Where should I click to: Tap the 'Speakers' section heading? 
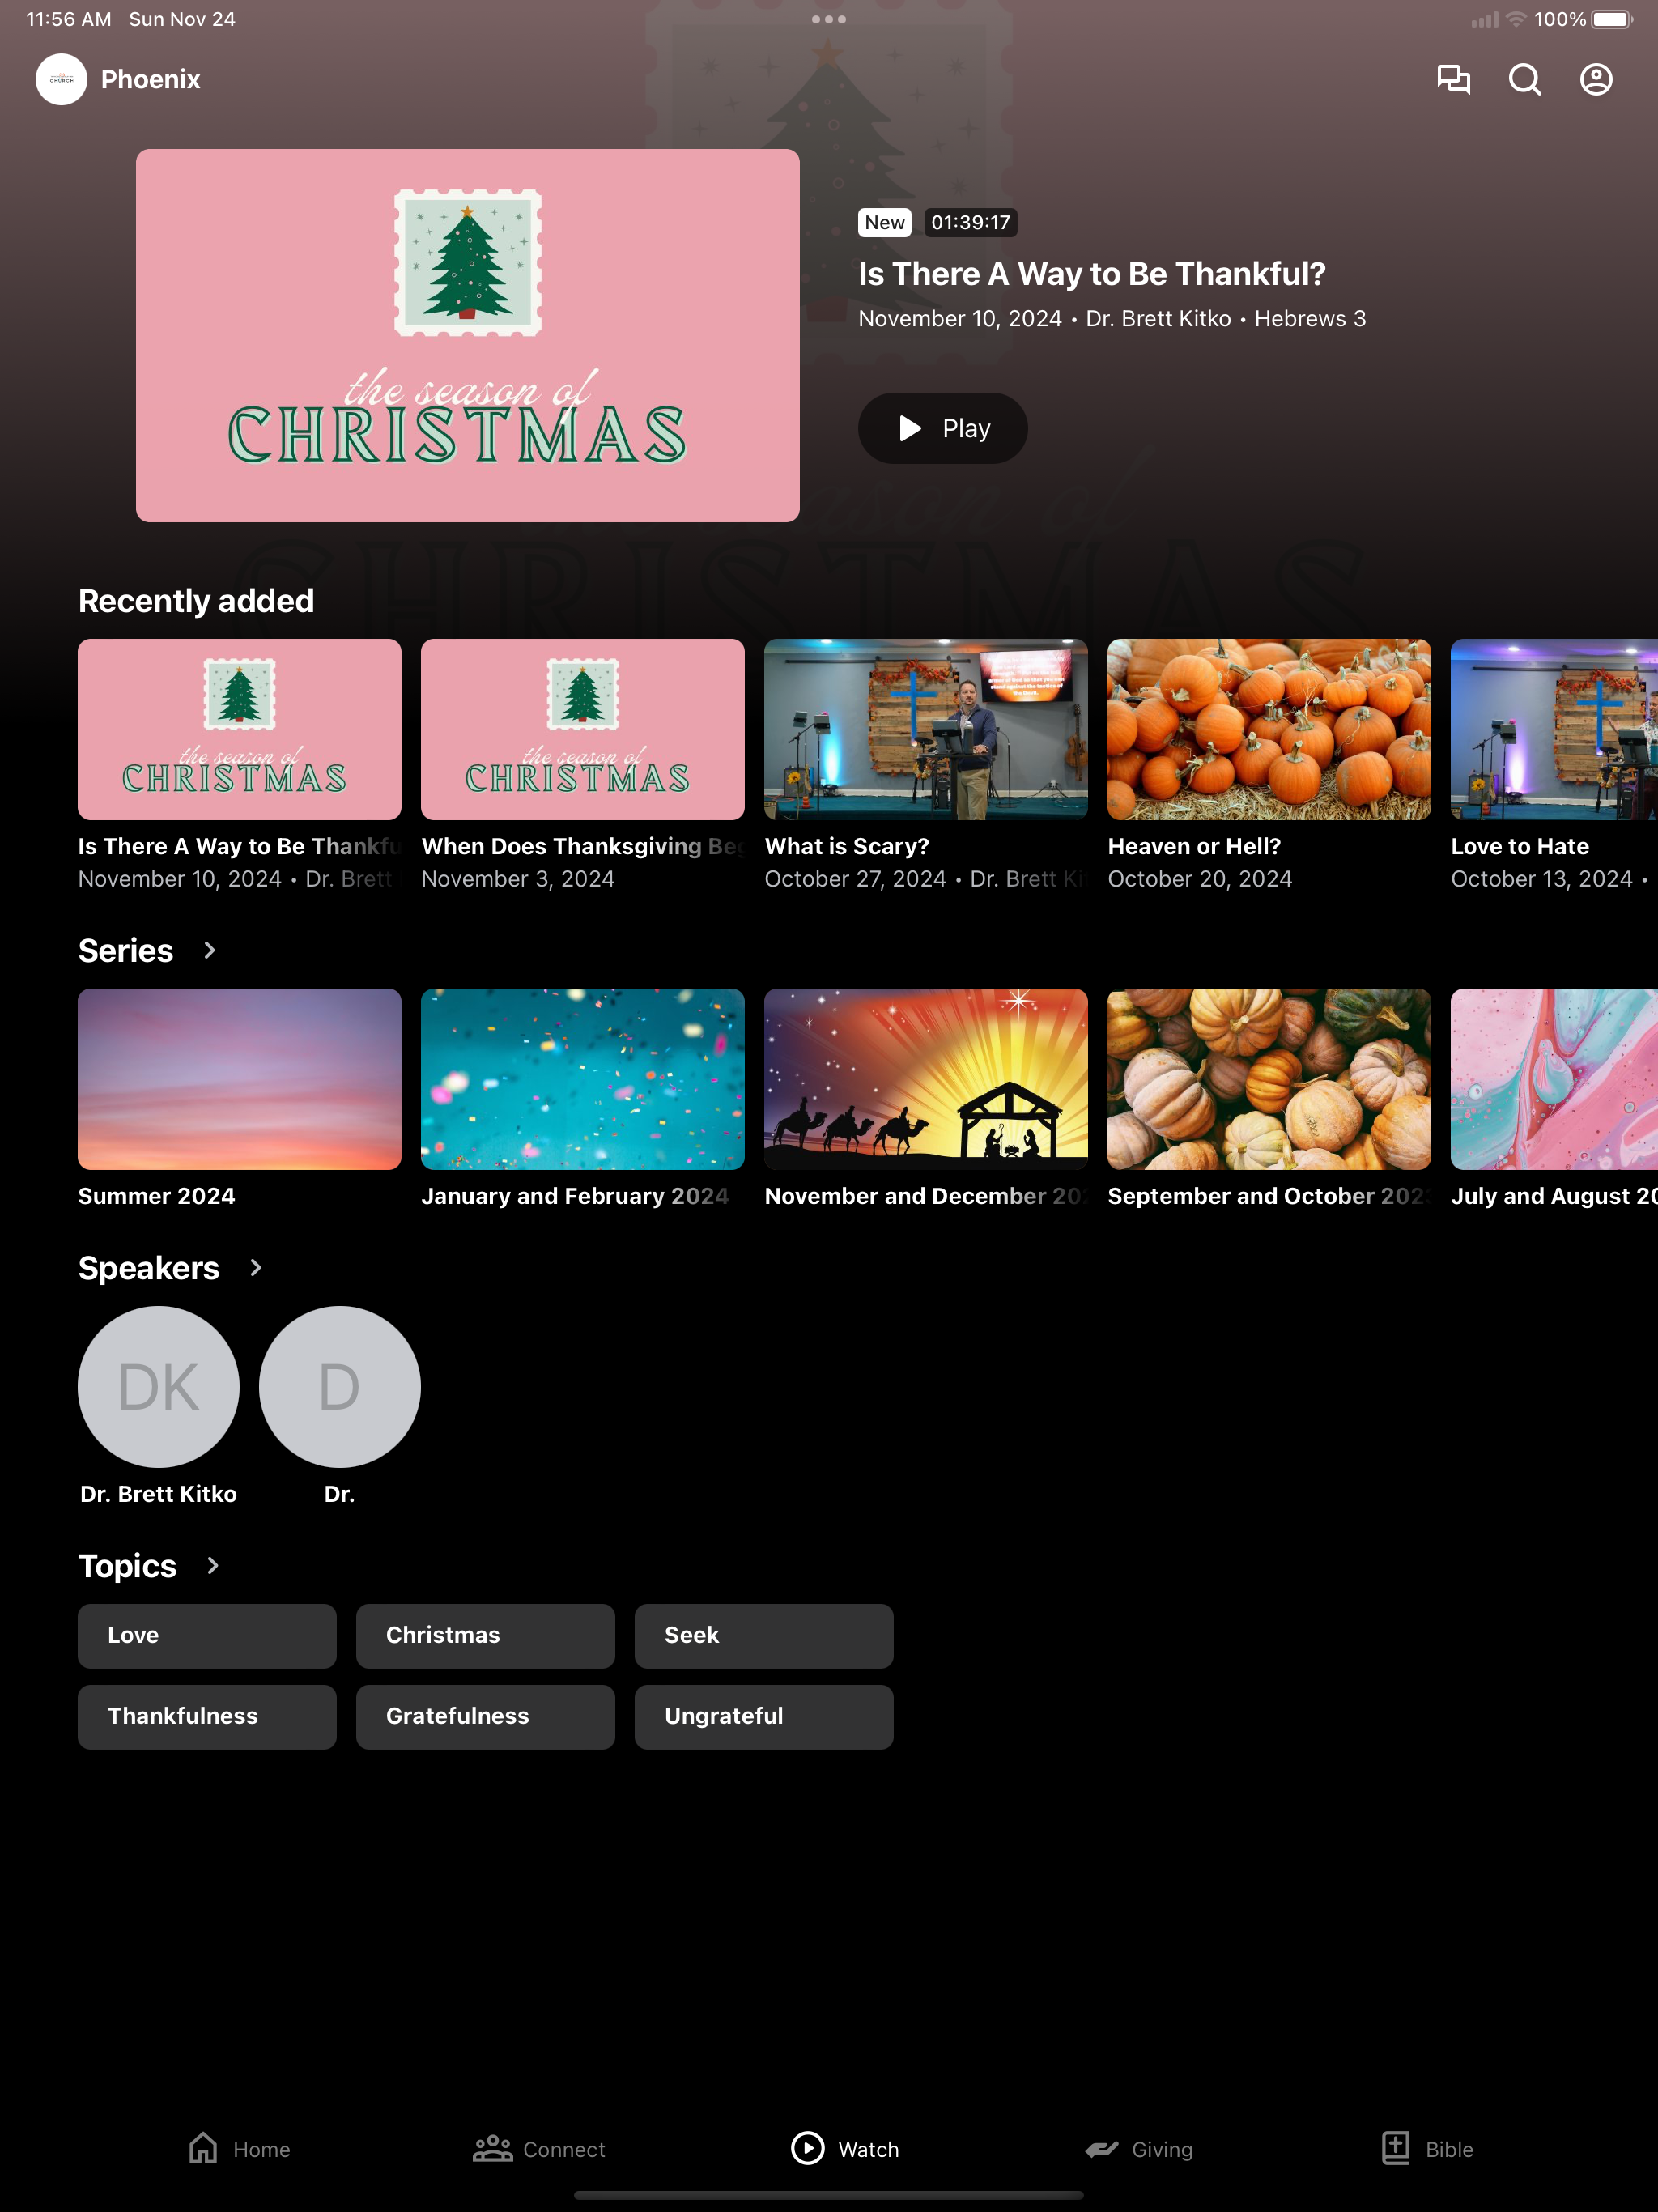pyautogui.click(x=149, y=1268)
